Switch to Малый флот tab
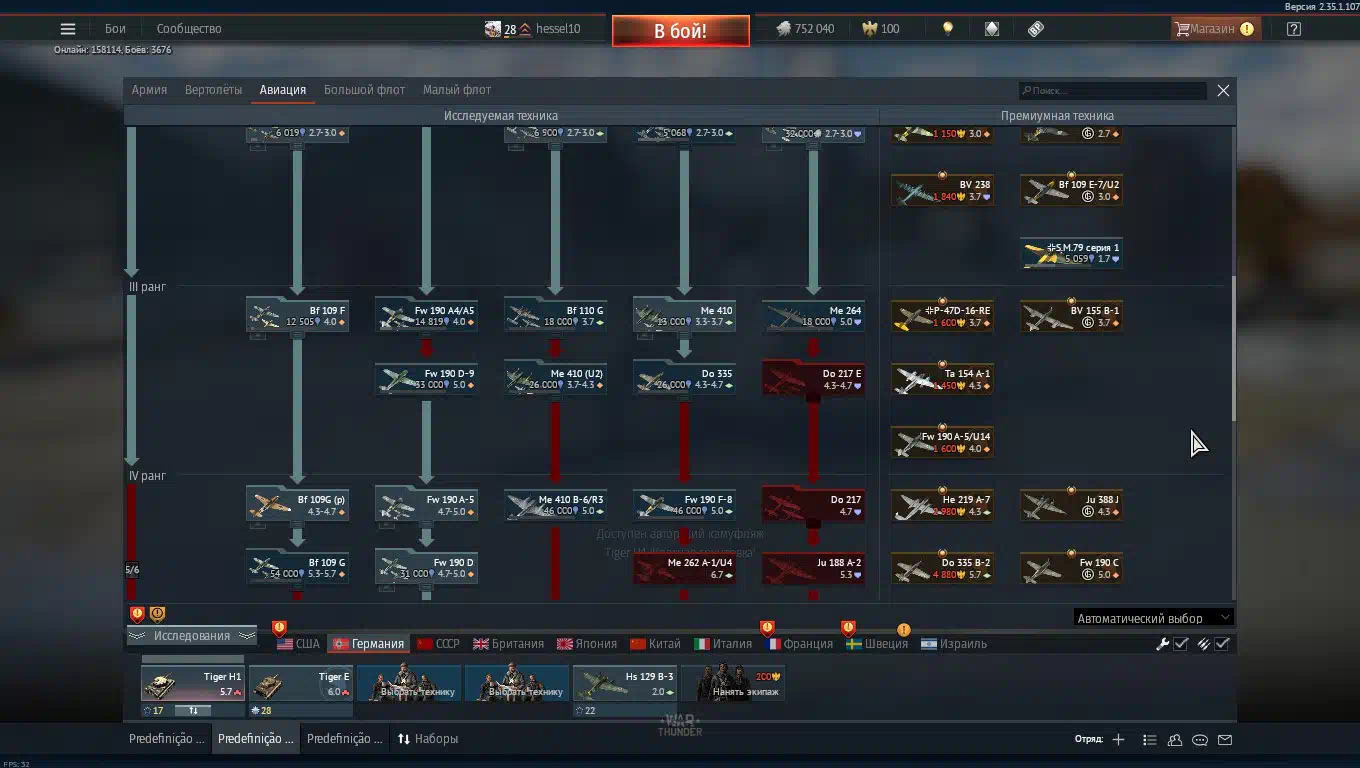 tap(457, 90)
